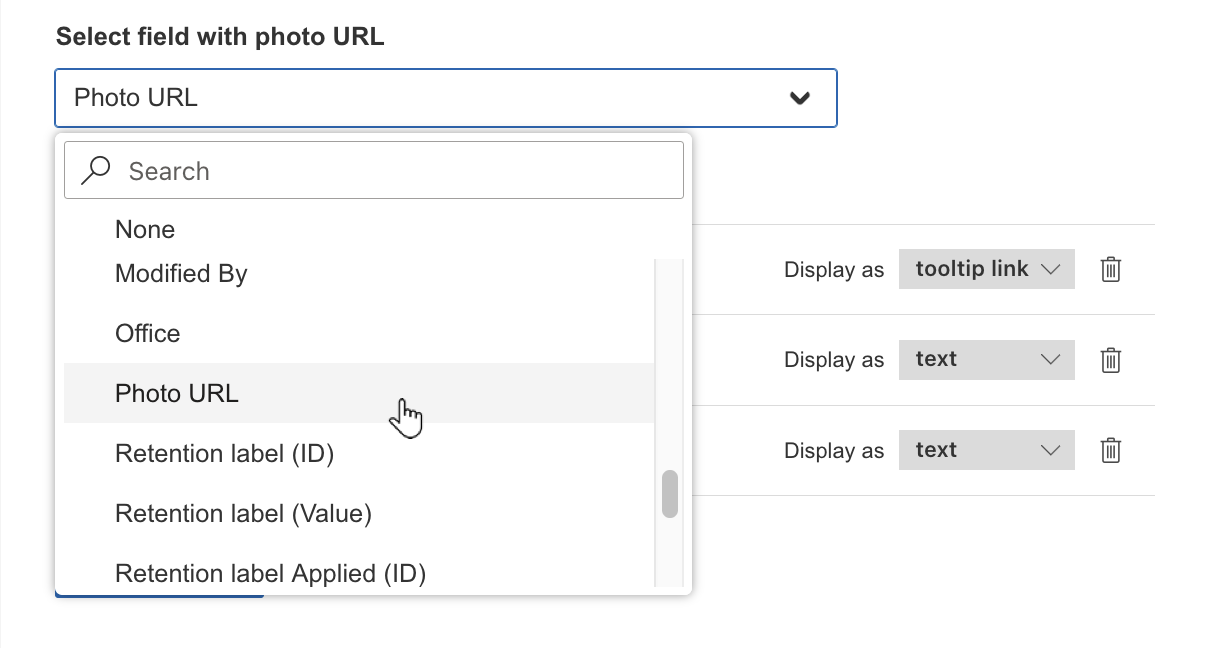Screen dimensions: 1206x648
Task: Expand the middle row's 'text' display dropdown
Action: click(986, 360)
